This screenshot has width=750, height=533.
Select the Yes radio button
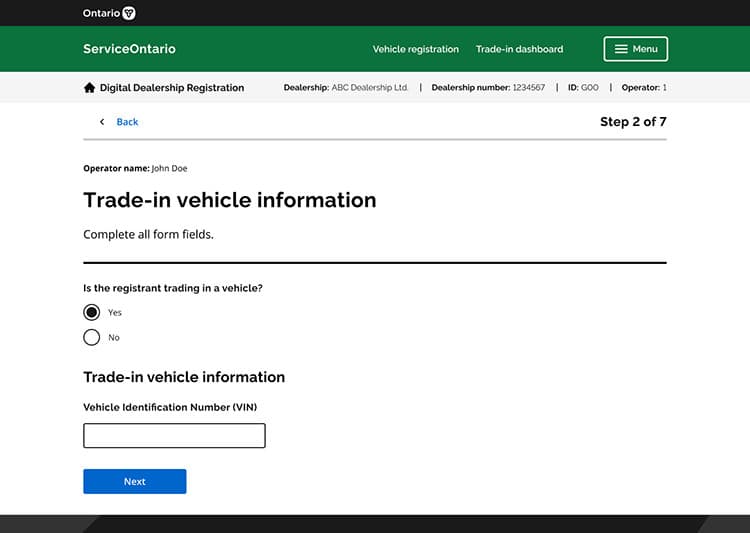pos(92,312)
